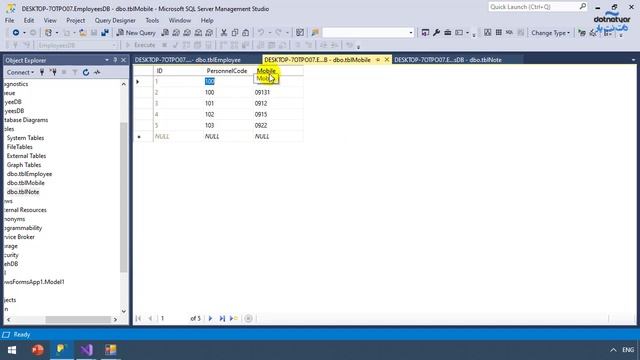
Task: Switch to the dbo.tblNote tab
Action: pos(457,60)
